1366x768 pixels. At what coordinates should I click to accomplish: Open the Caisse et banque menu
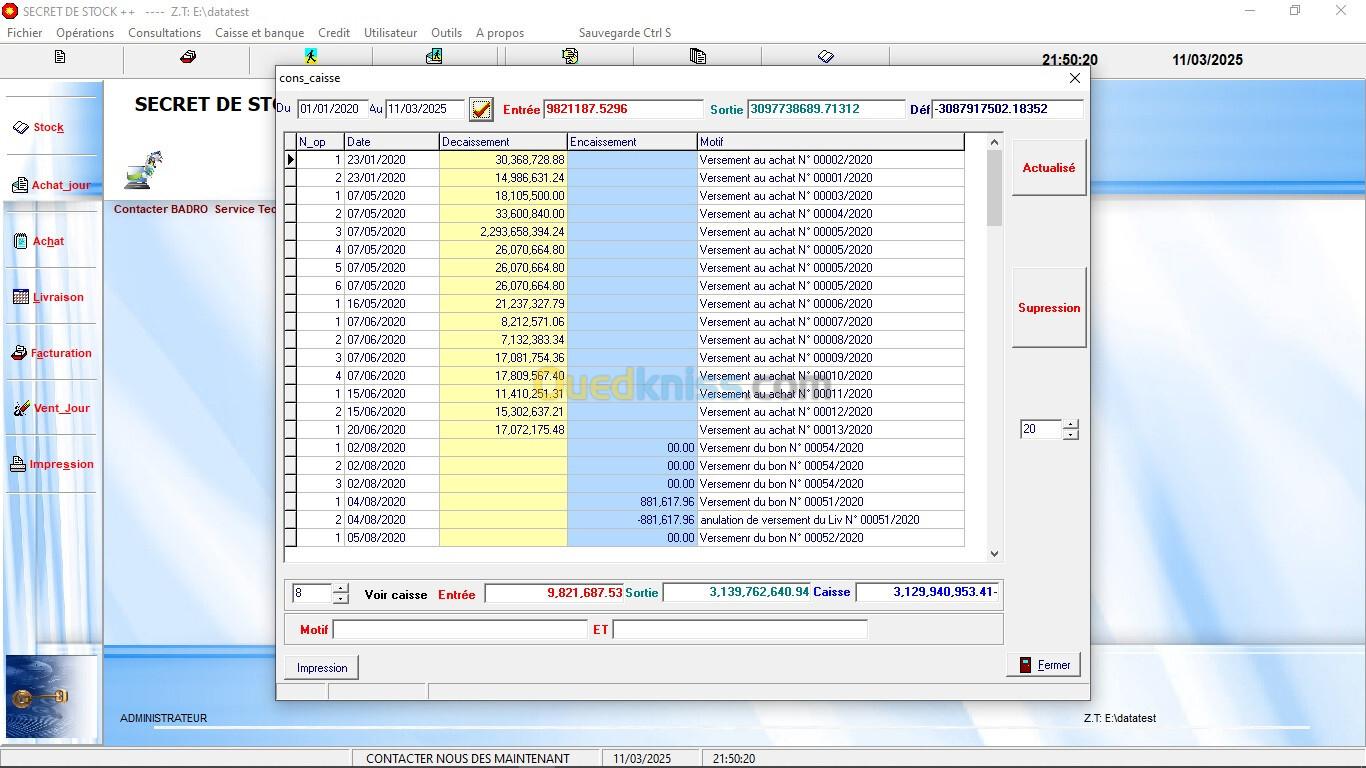[x=259, y=33]
